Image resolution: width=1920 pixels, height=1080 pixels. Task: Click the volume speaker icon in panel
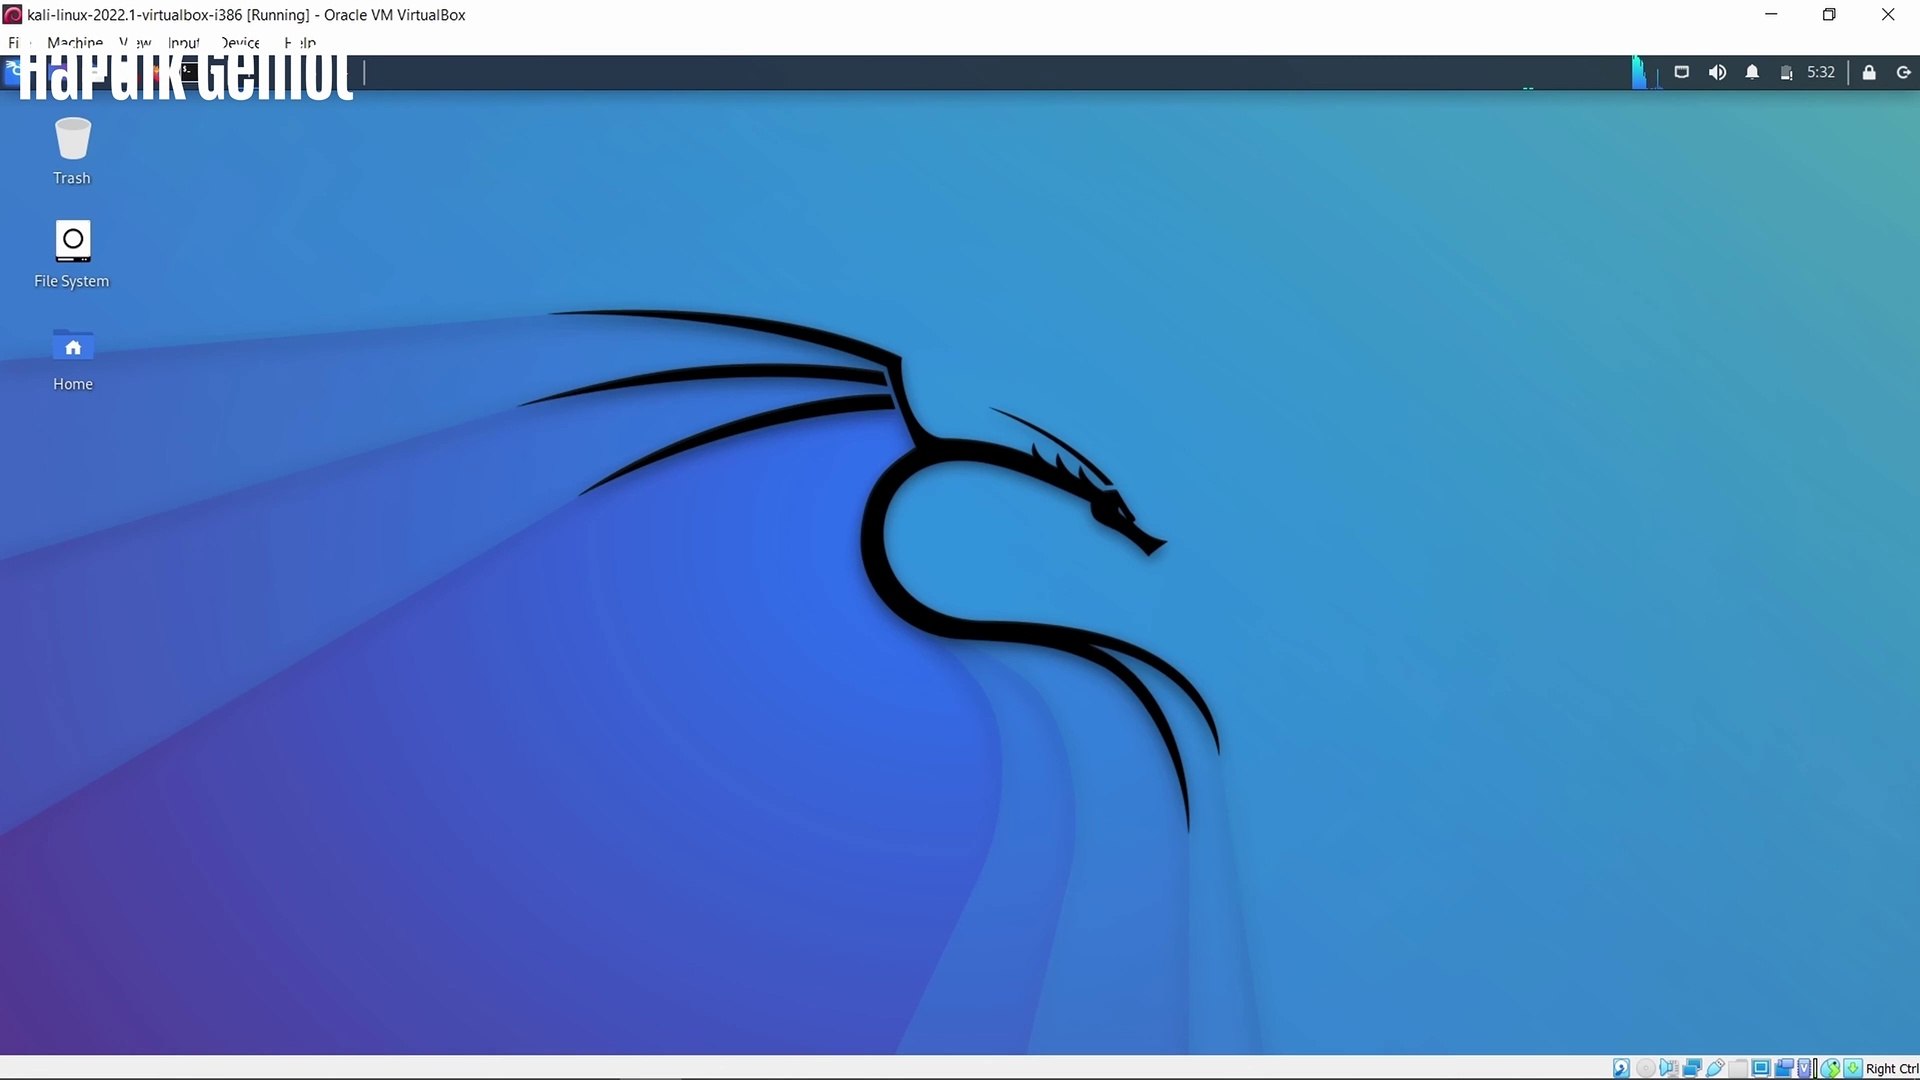click(x=1717, y=72)
